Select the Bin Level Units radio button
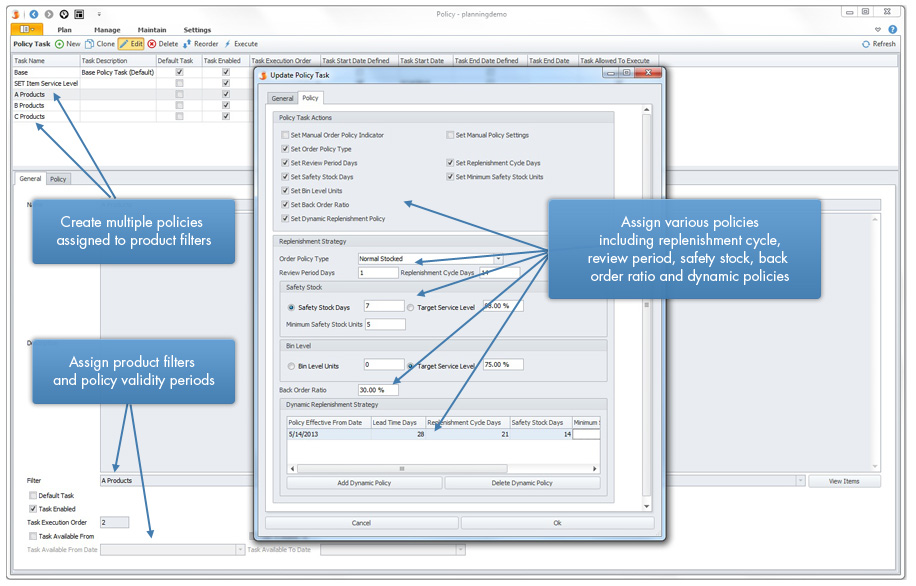Image resolution: width=916 pixels, height=586 pixels. [x=291, y=366]
